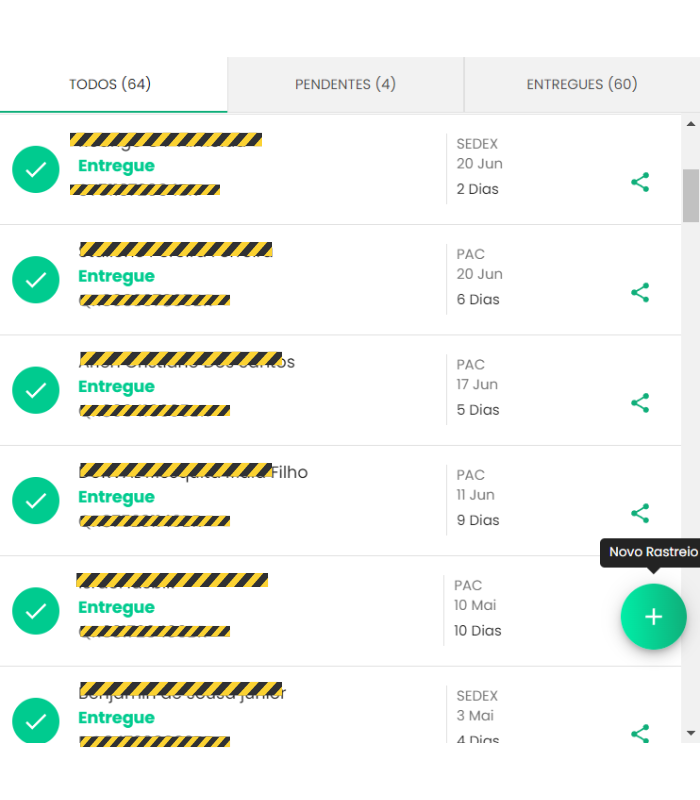Screen dimensions: 700x800
Task: Click scrollbar up arrow
Action: point(691,123)
